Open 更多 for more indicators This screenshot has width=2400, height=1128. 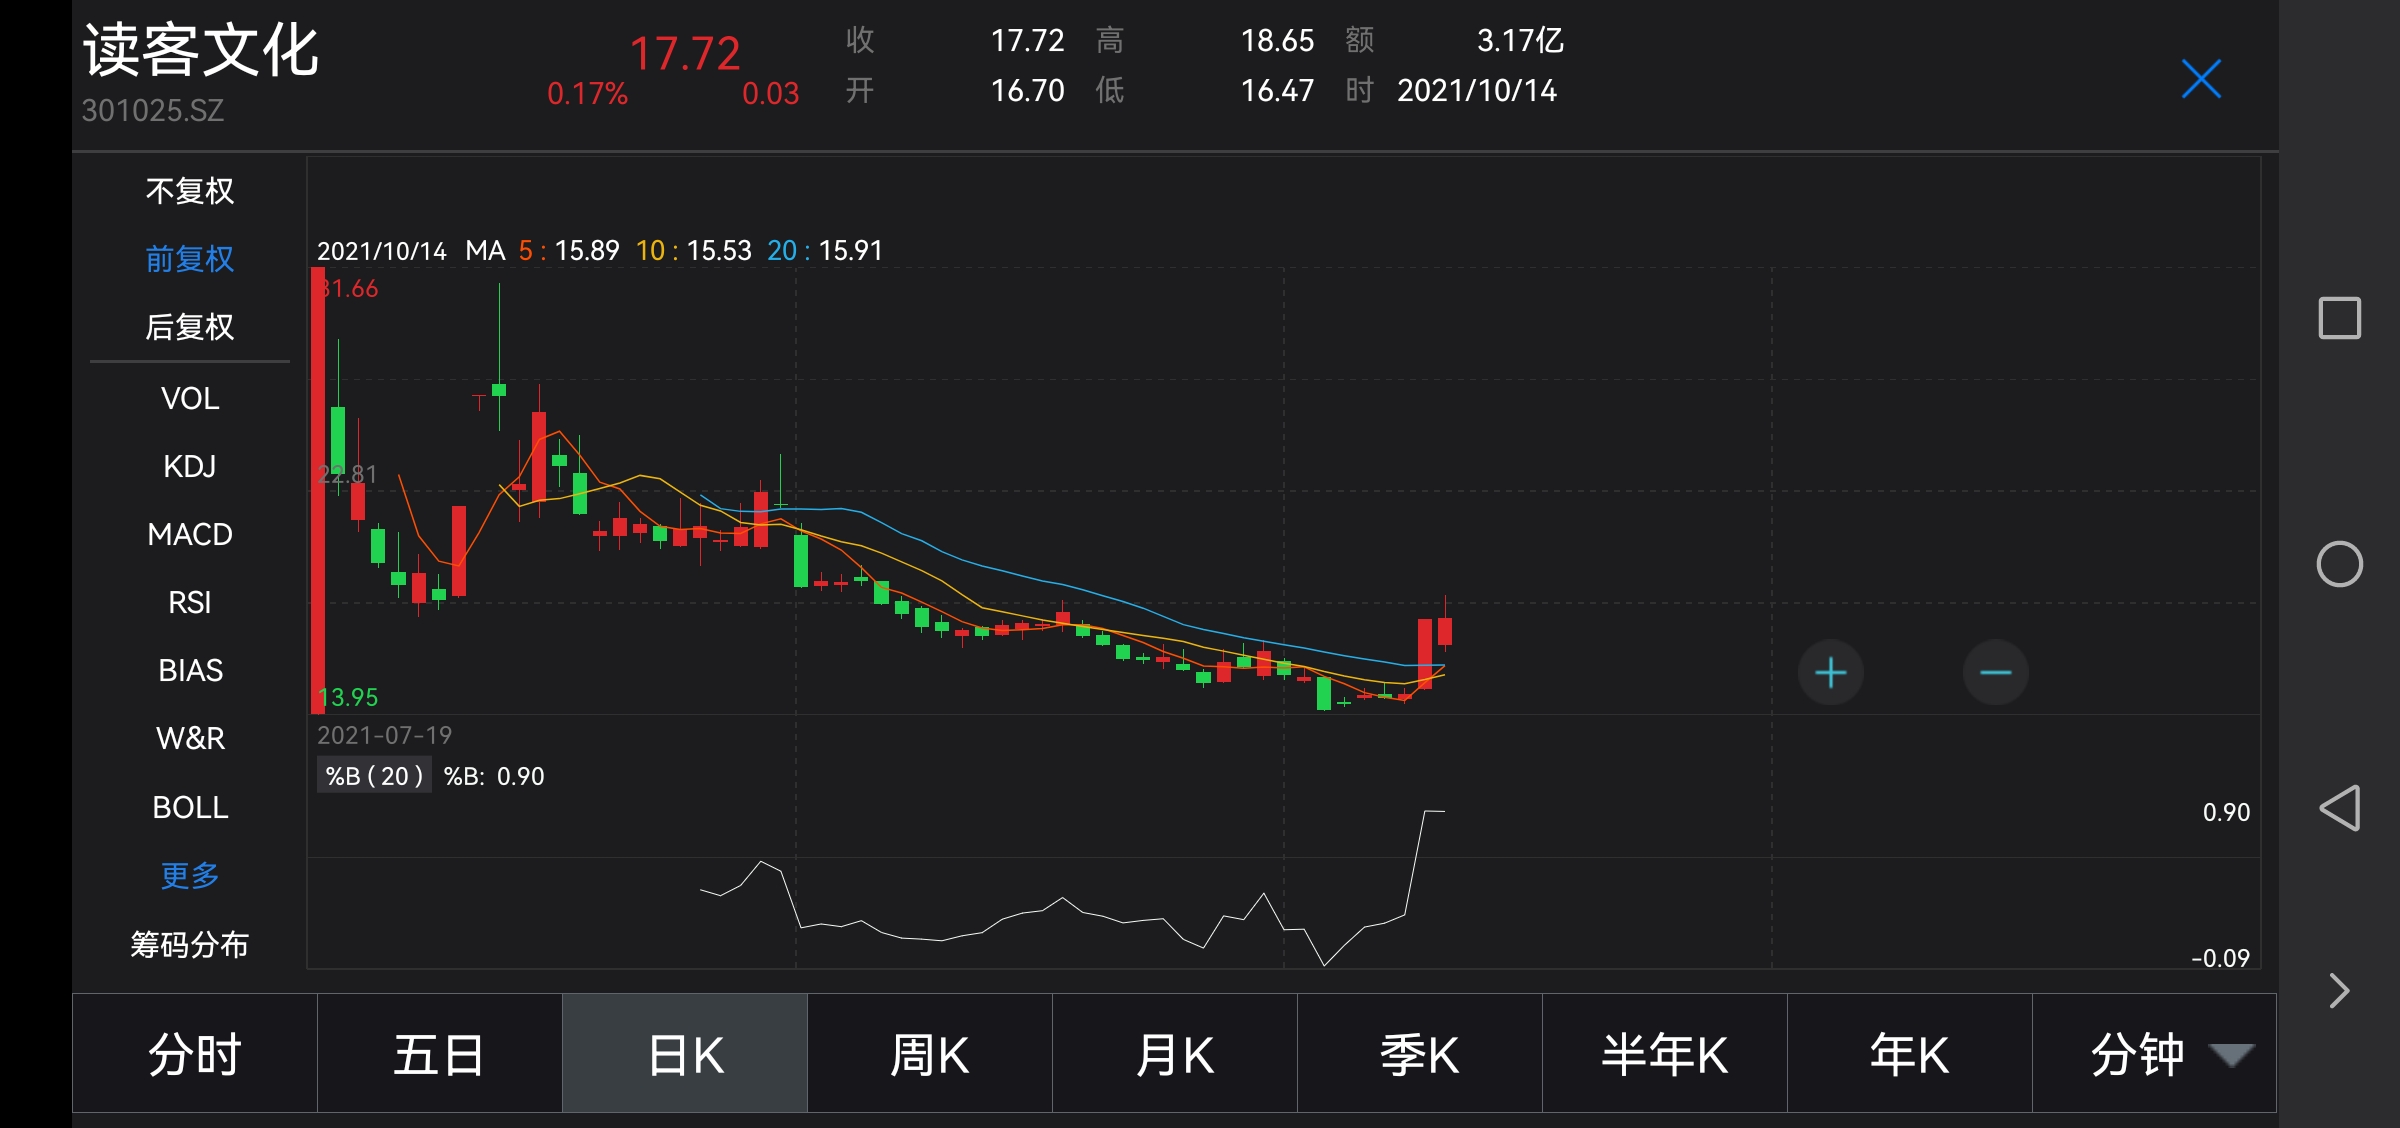click(x=190, y=875)
